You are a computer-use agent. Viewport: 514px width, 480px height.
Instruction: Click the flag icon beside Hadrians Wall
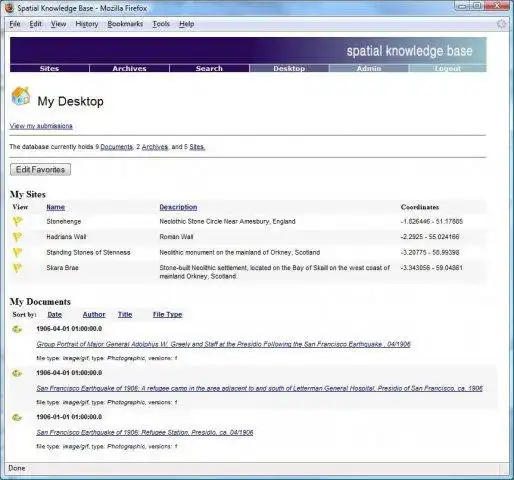click(x=17, y=237)
